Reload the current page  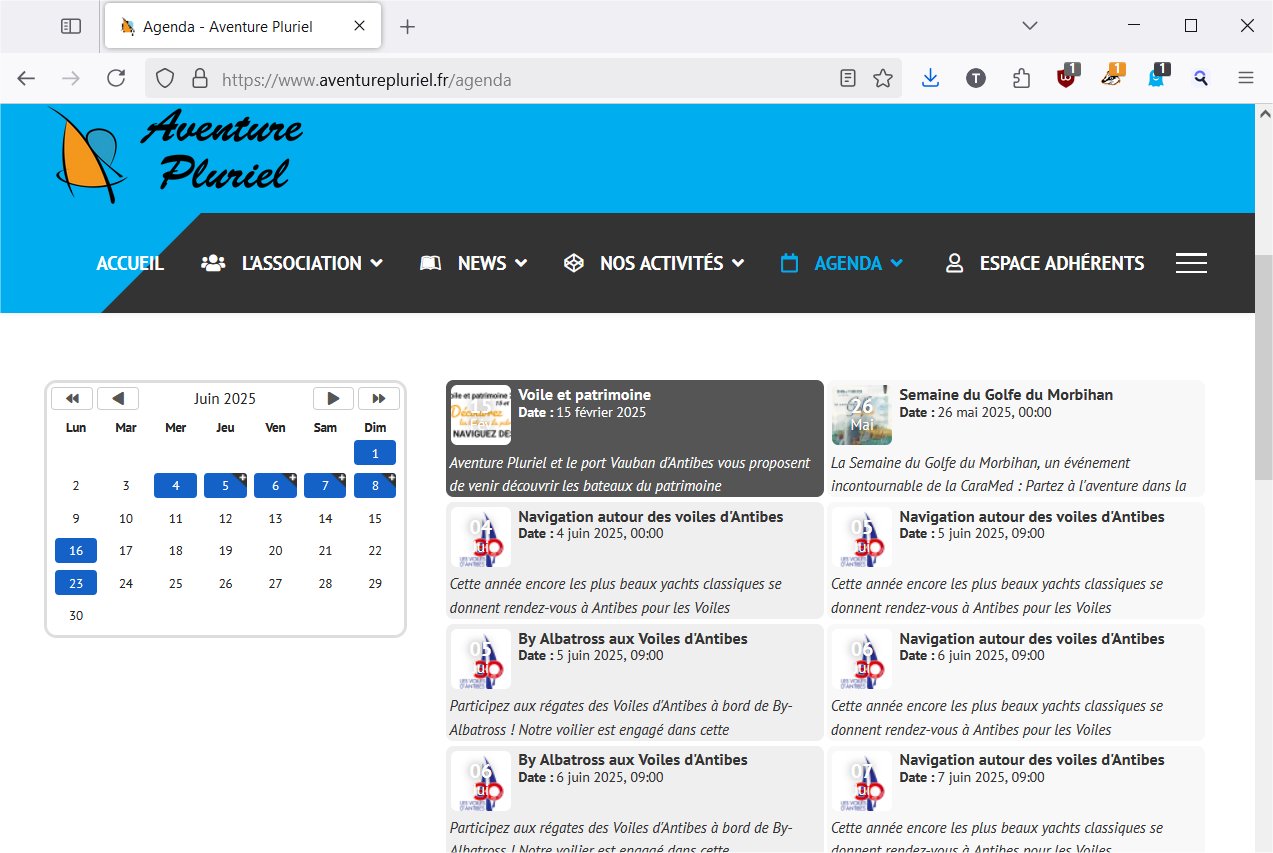pos(116,79)
